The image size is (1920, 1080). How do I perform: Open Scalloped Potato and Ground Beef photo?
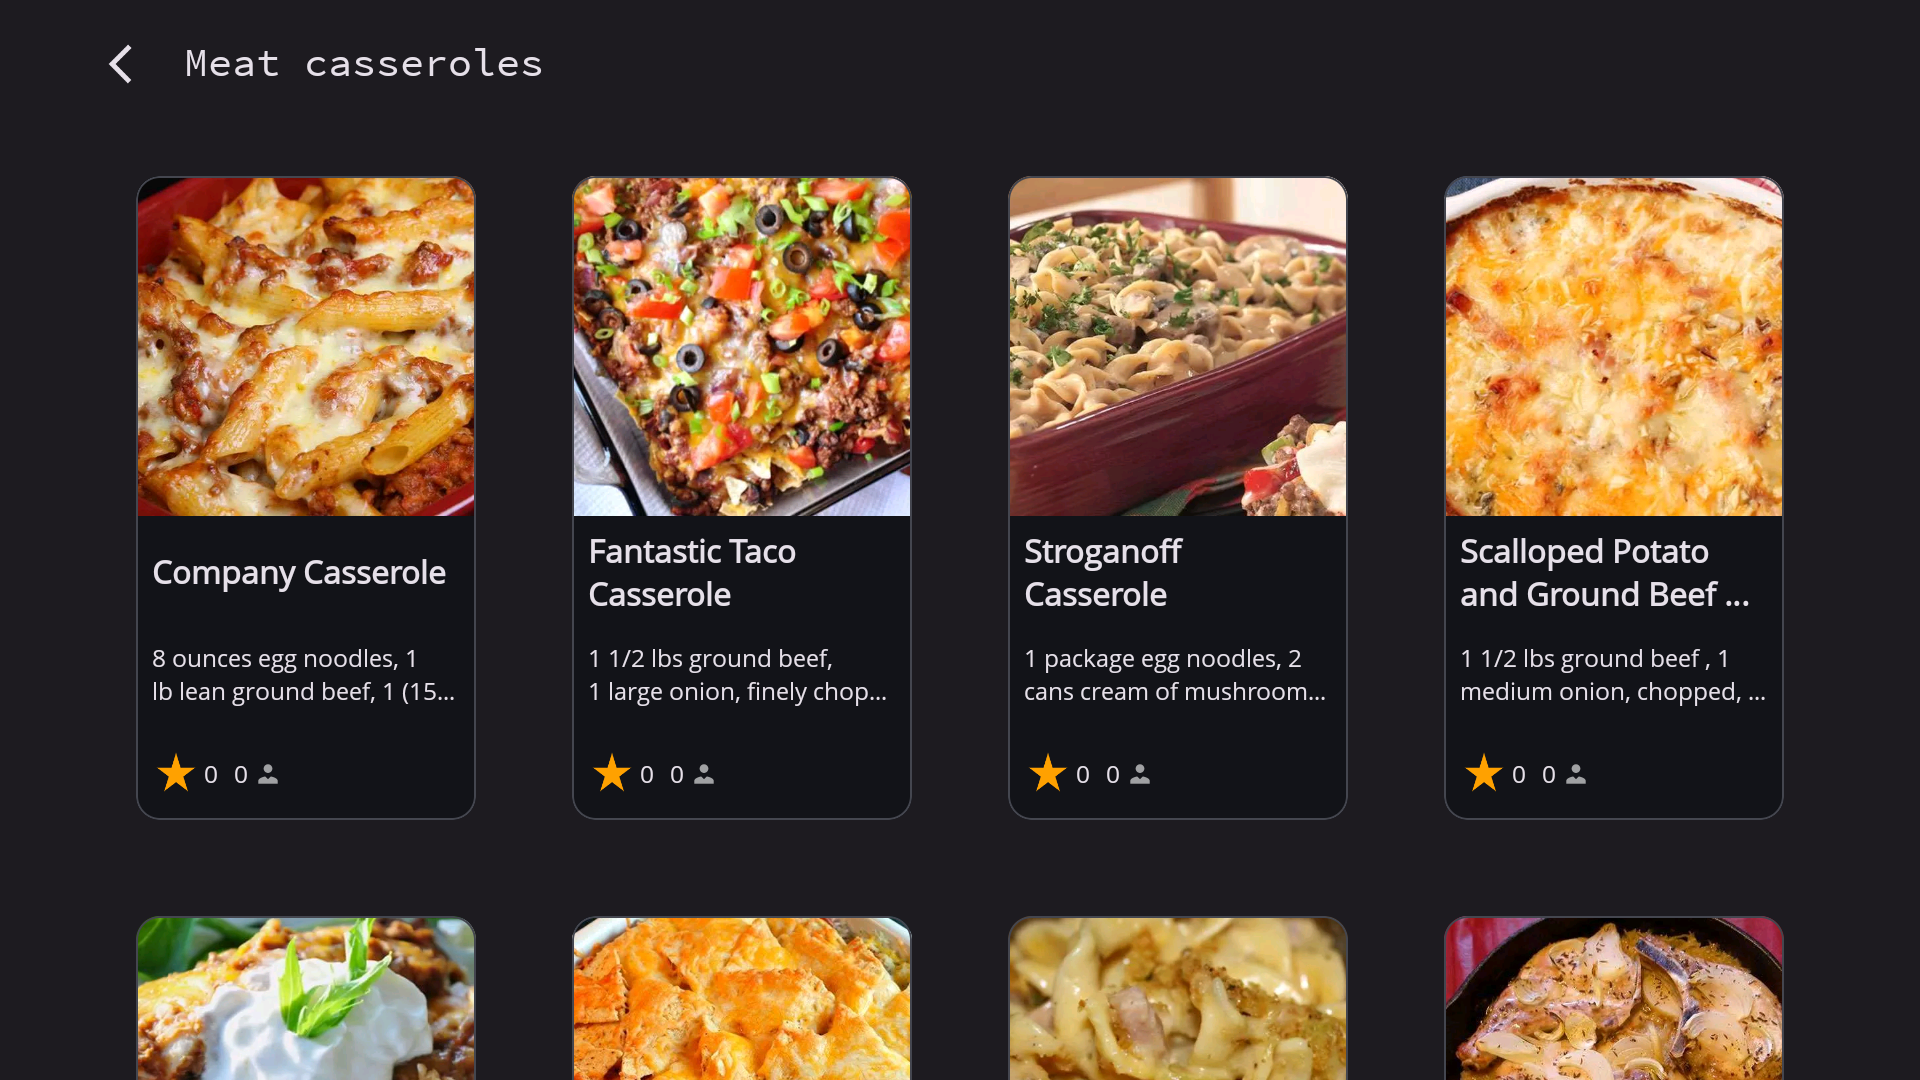click(x=1614, y=347)
